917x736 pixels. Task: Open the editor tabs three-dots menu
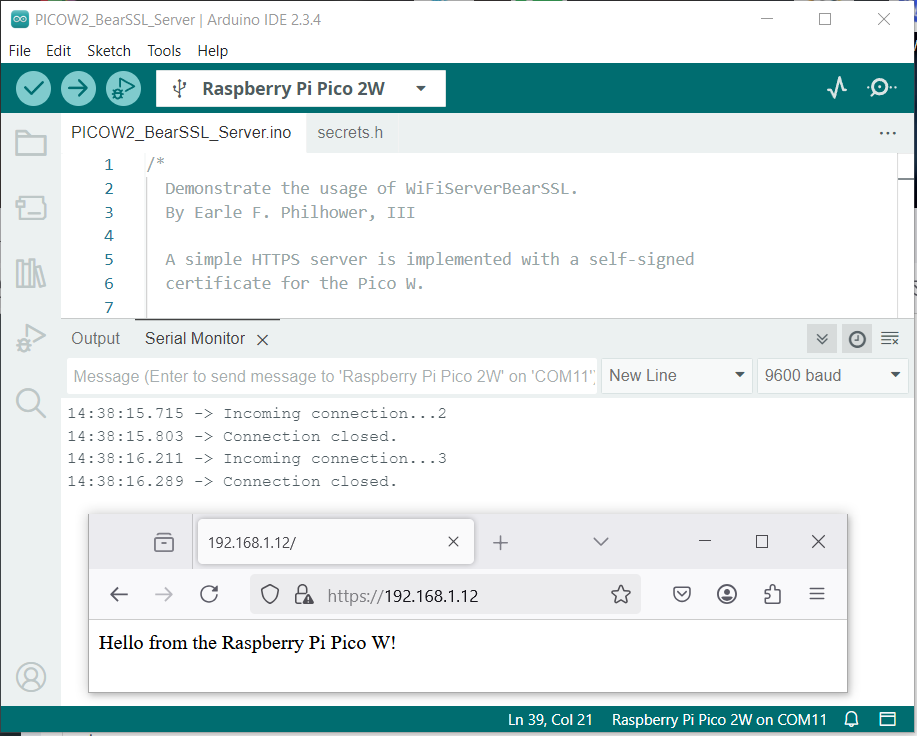[888, 133]
